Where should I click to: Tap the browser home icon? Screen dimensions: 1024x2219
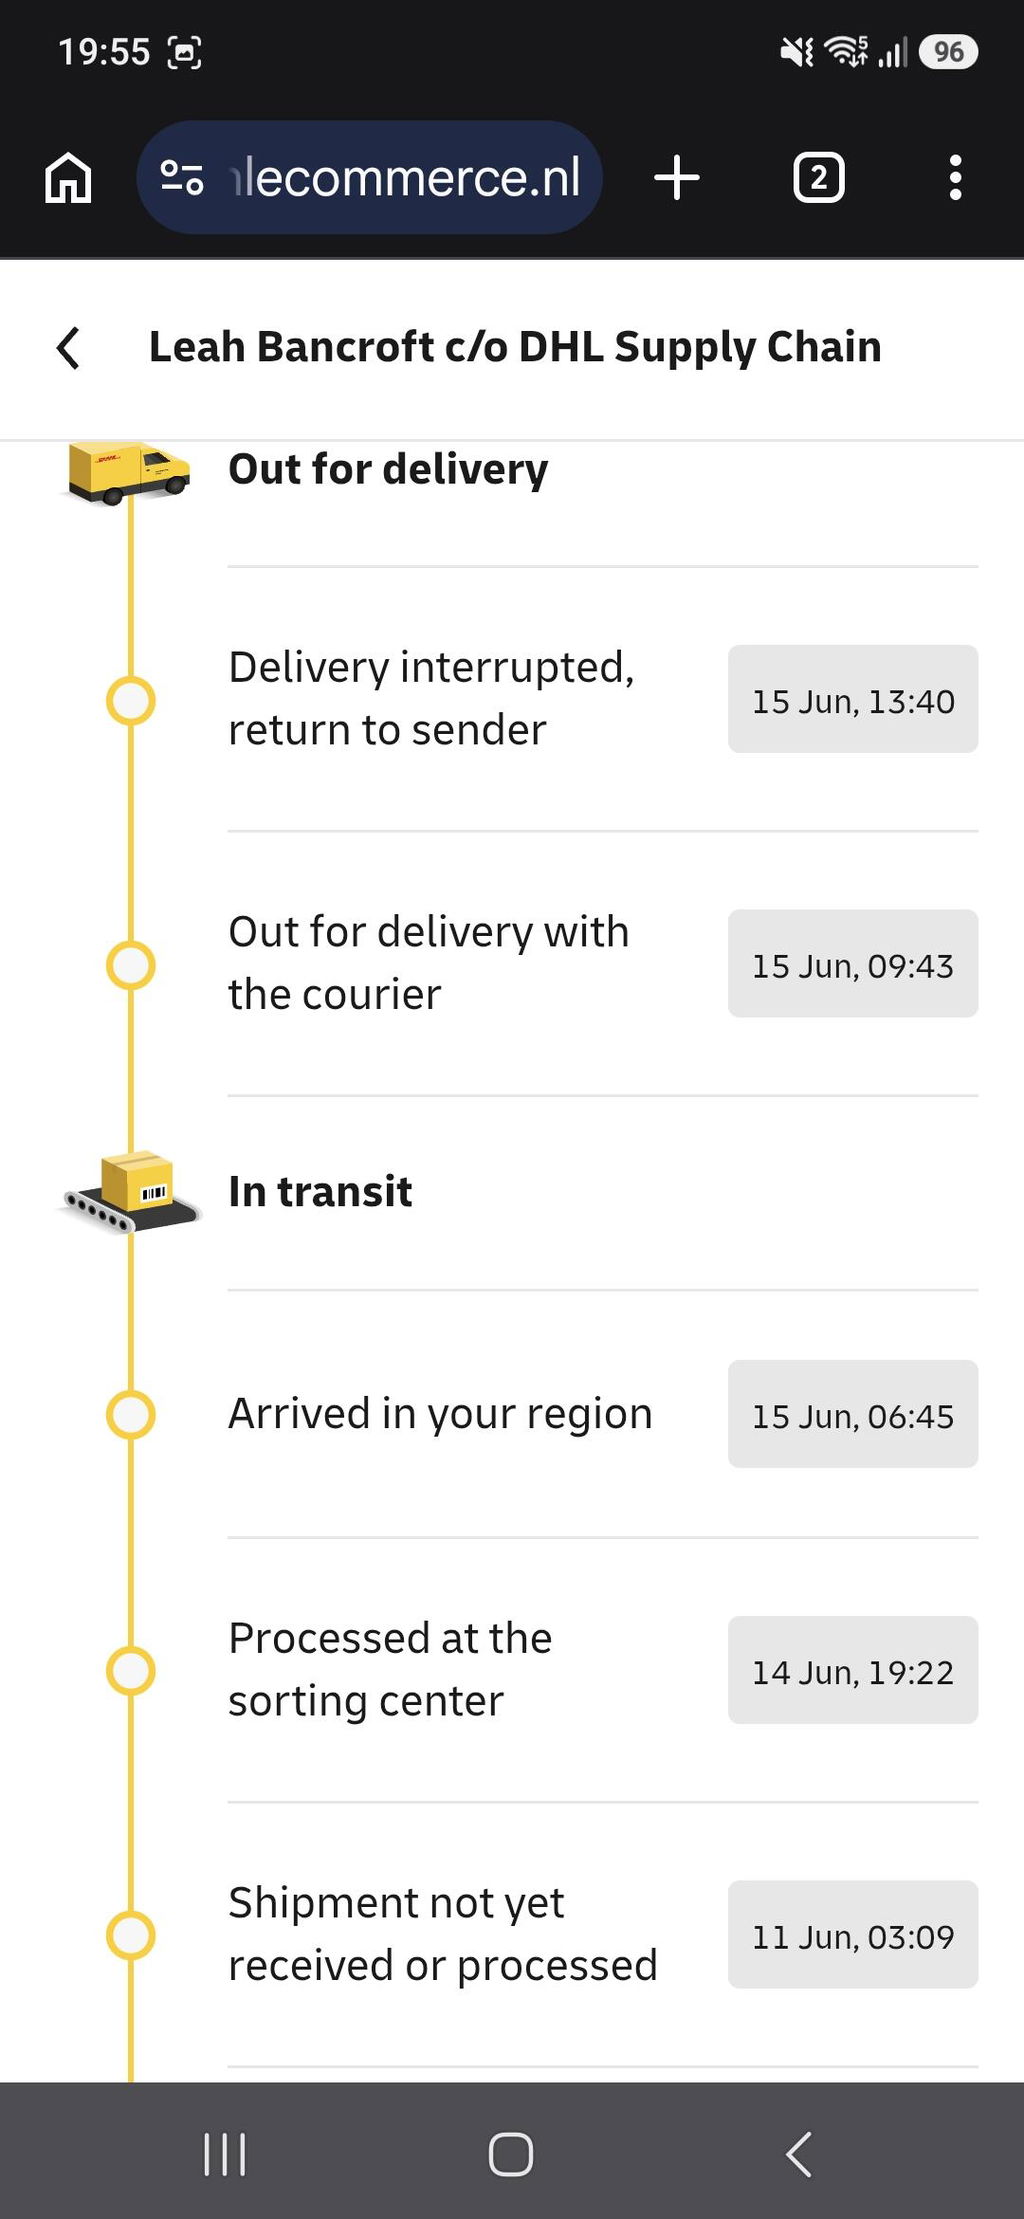click(68, 178)
